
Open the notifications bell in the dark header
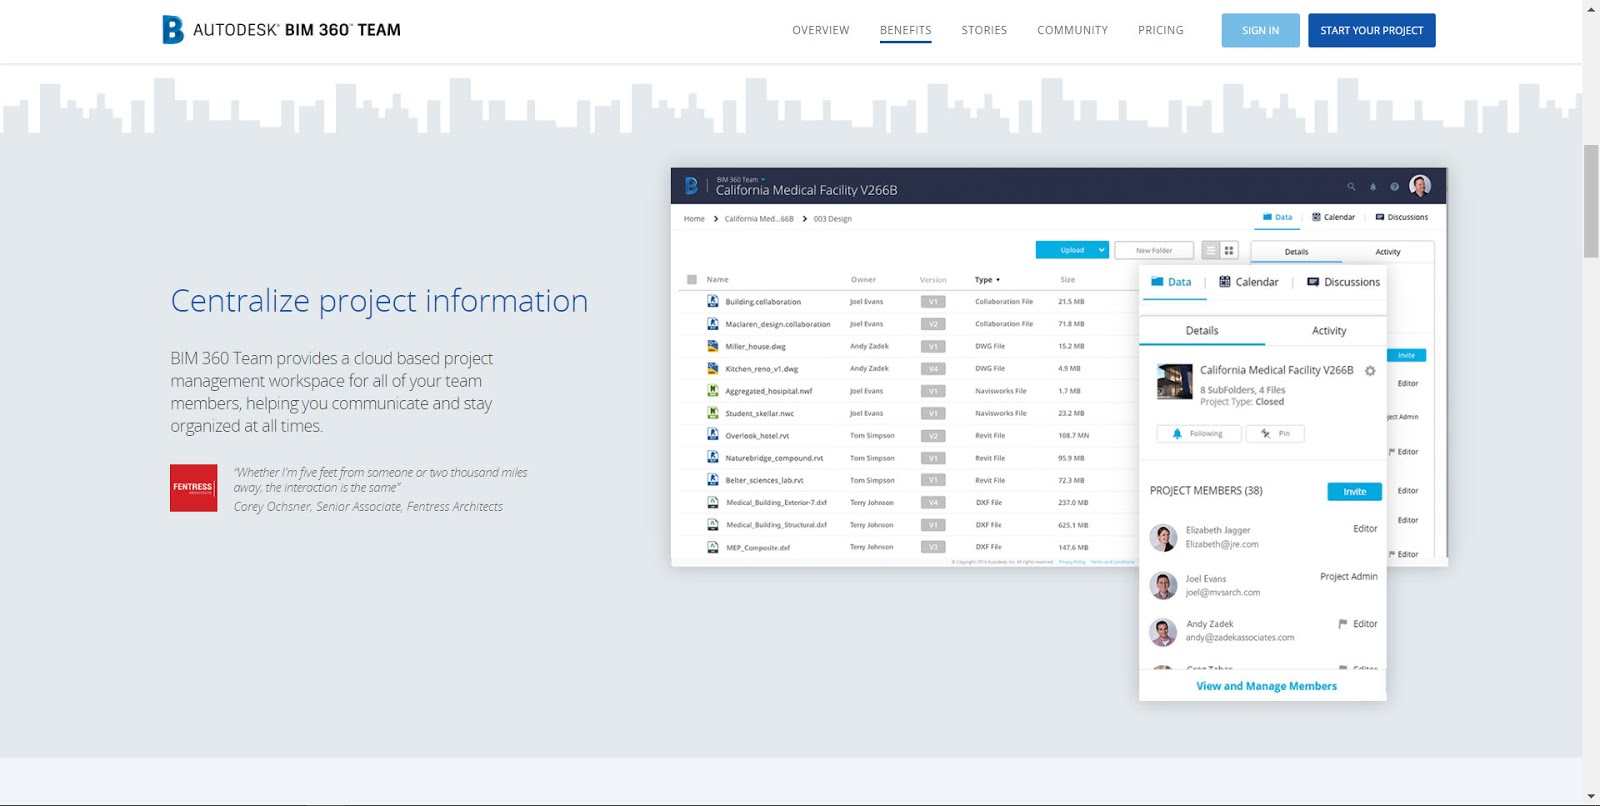[1373, 187]
